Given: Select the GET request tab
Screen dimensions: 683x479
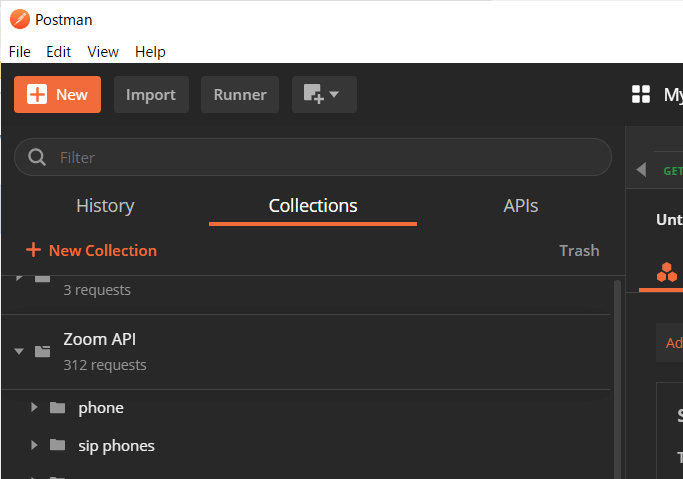Looking at the screenshot, I should (673, 171).
